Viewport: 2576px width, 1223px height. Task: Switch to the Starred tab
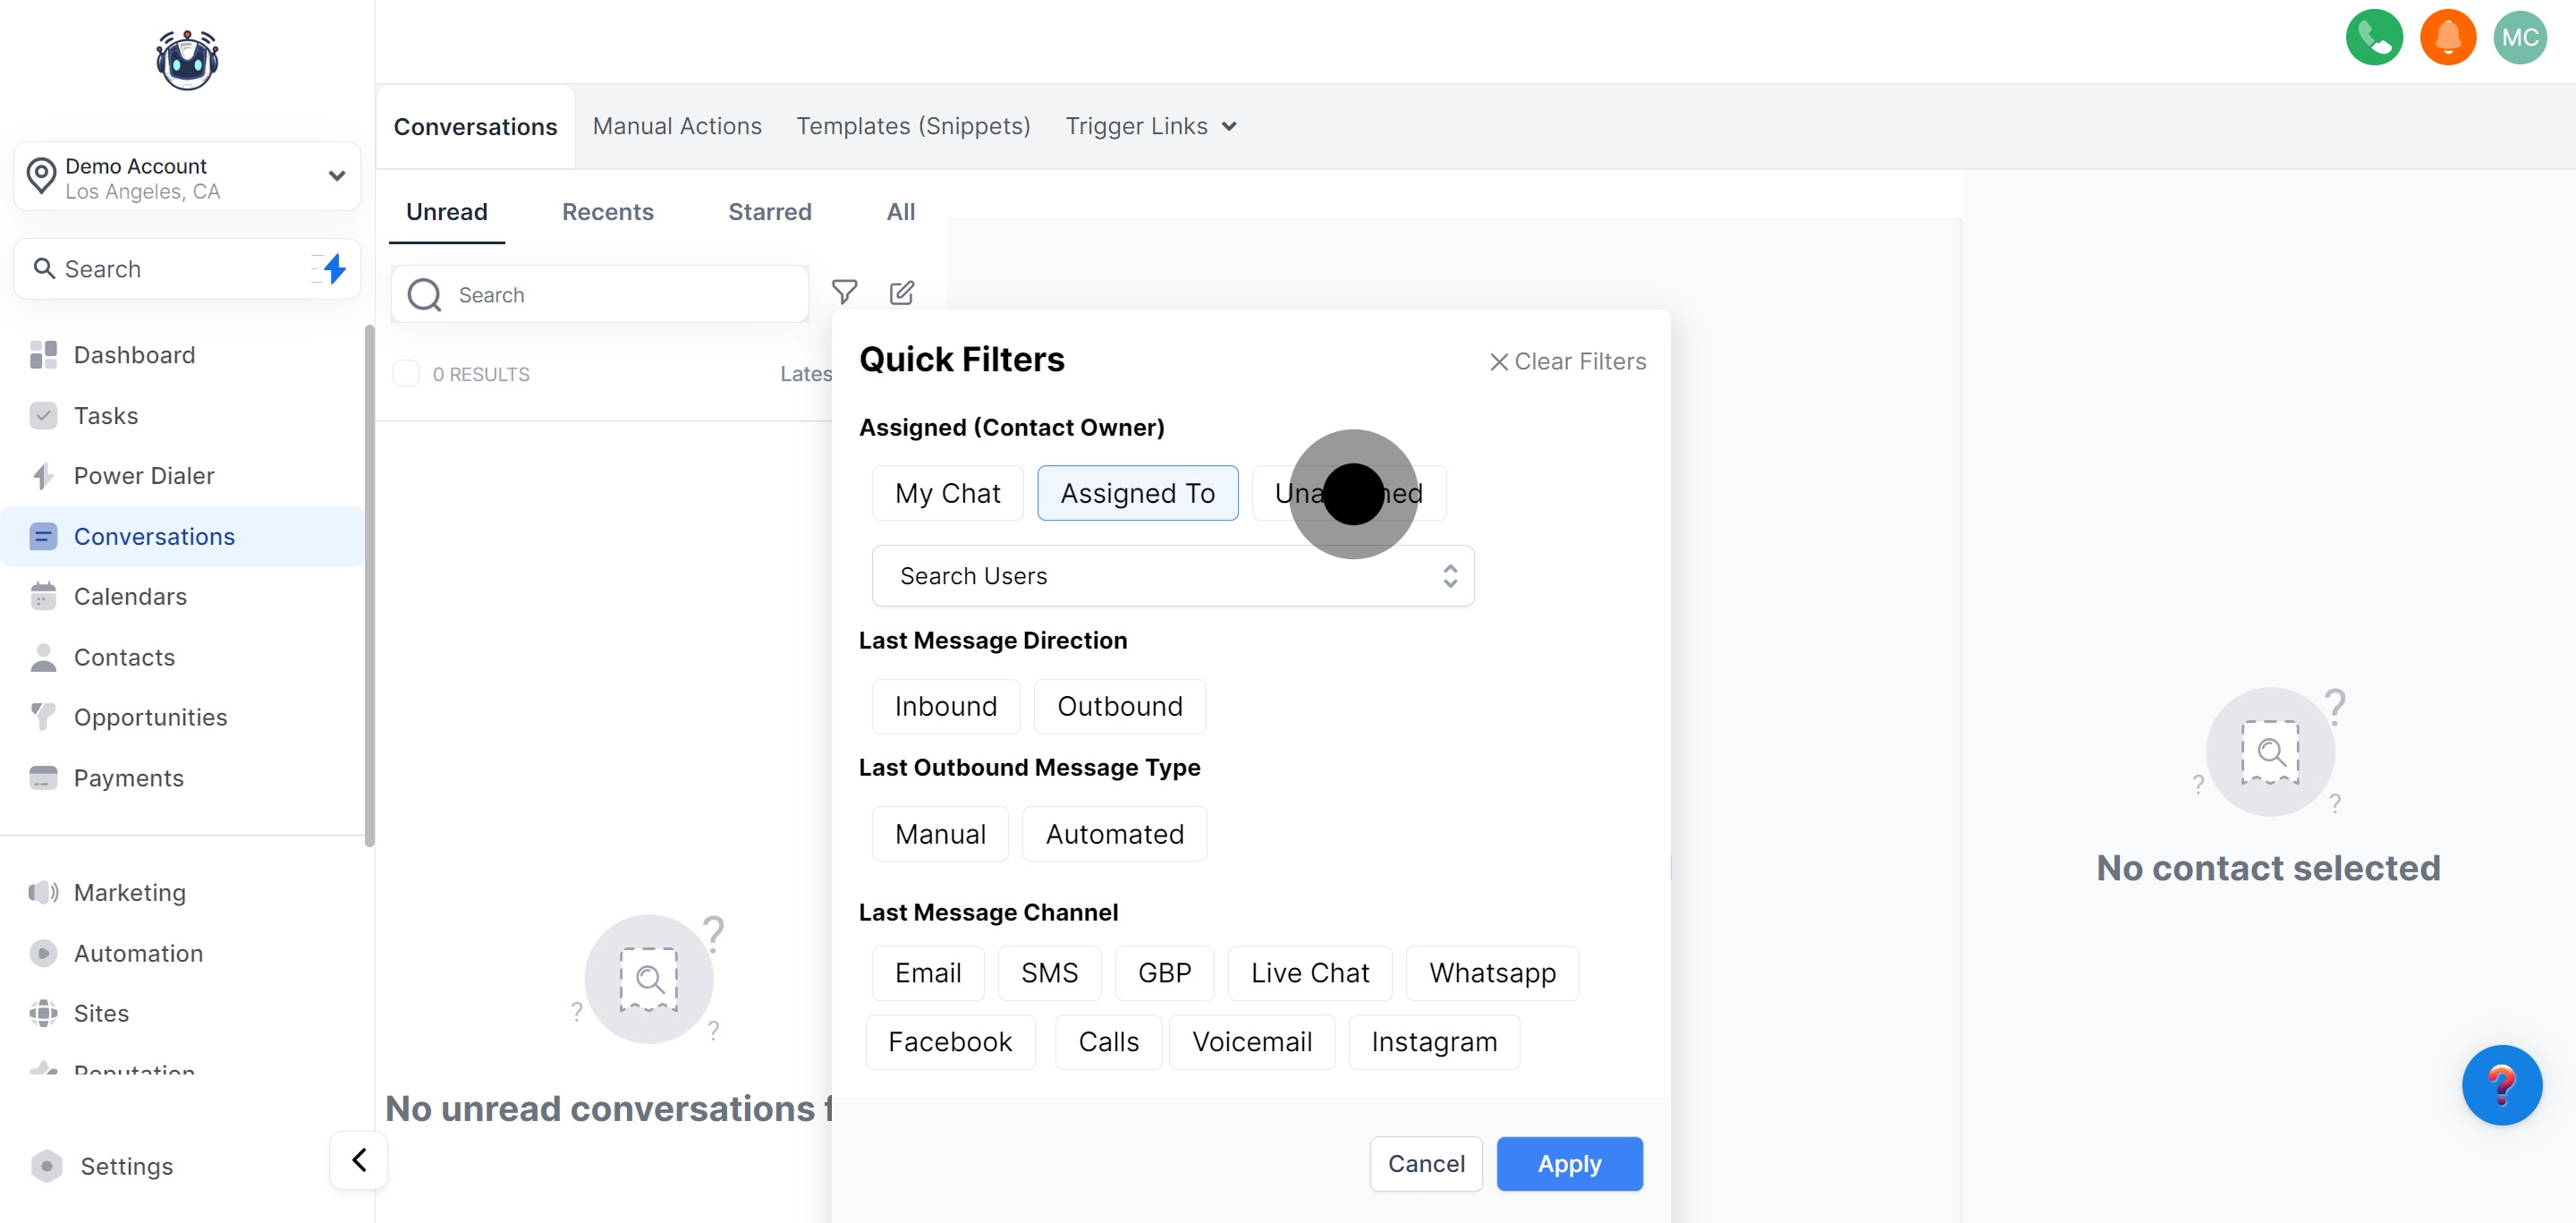[769, 212]
